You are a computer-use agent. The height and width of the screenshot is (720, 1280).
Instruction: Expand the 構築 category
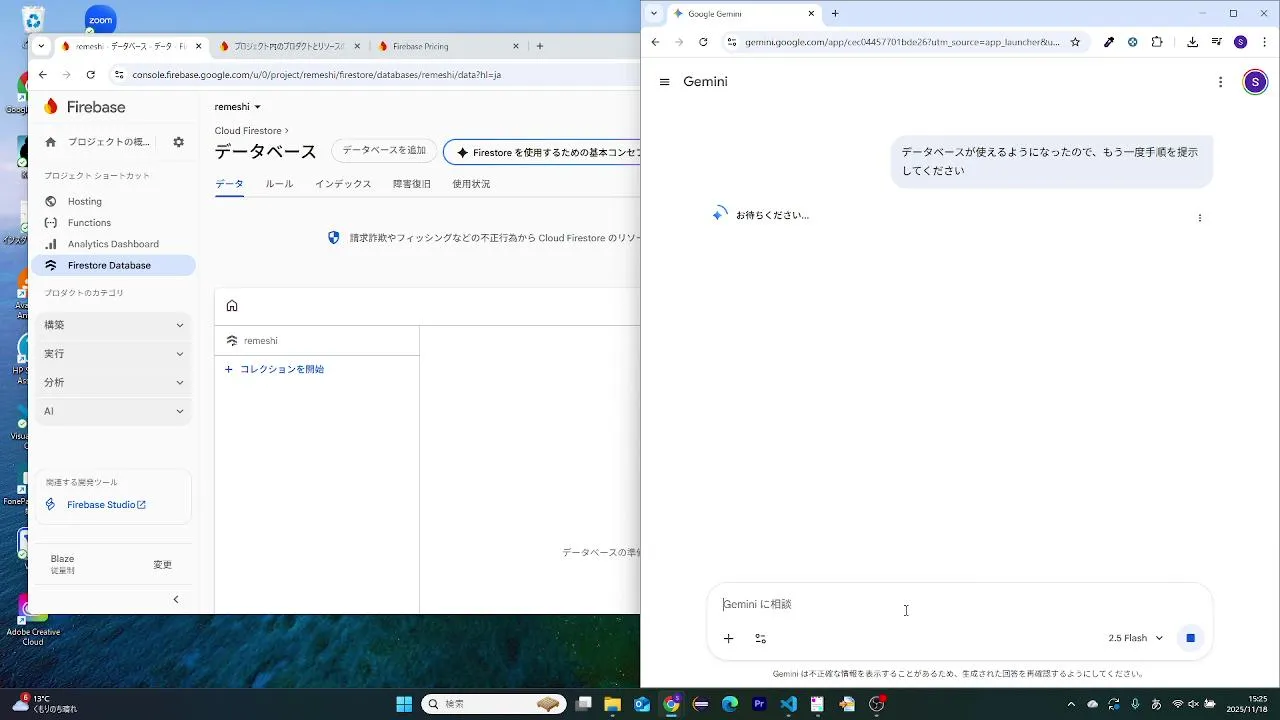(x=114, y=325)
